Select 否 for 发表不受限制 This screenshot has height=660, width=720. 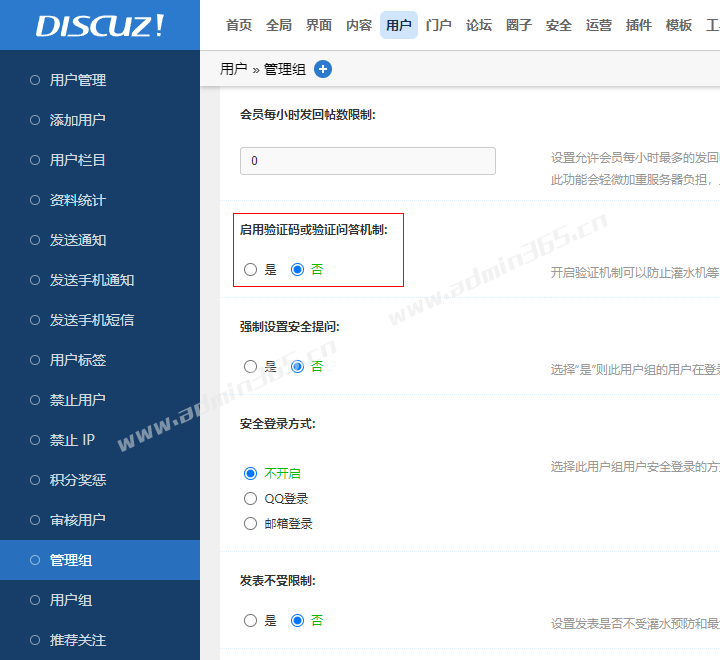click(x=298, y=621)
